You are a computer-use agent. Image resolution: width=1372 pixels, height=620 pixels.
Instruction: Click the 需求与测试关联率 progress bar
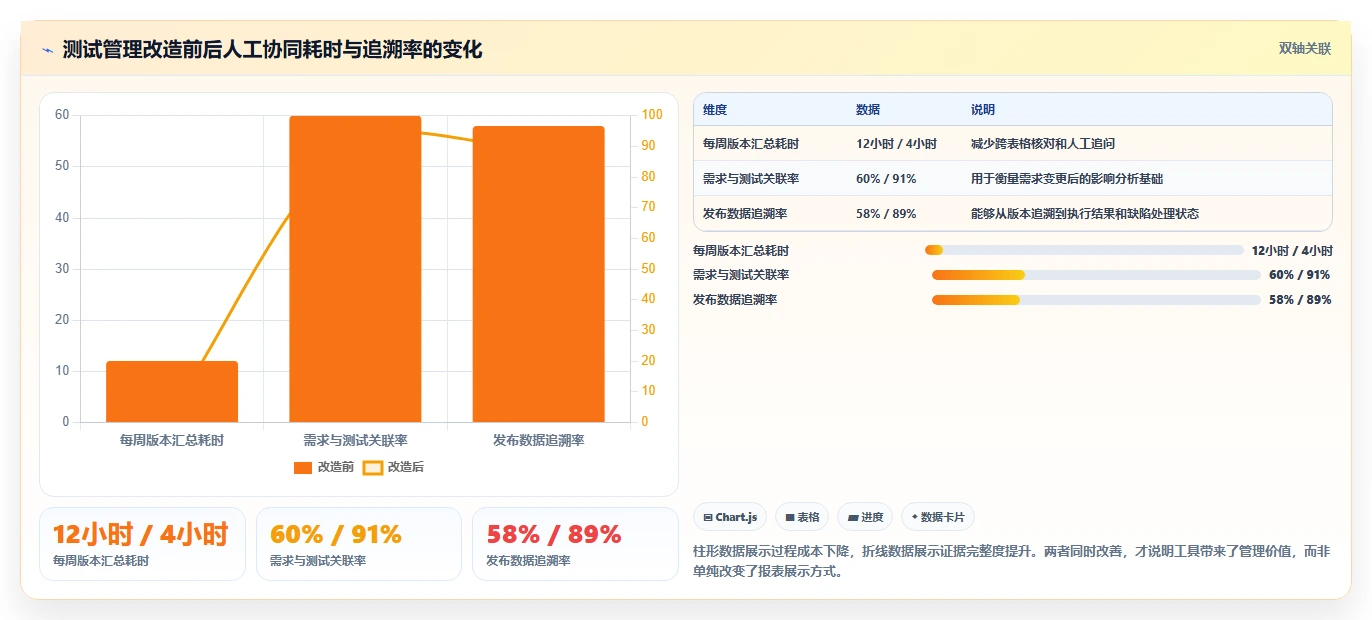pos(1096,275)
